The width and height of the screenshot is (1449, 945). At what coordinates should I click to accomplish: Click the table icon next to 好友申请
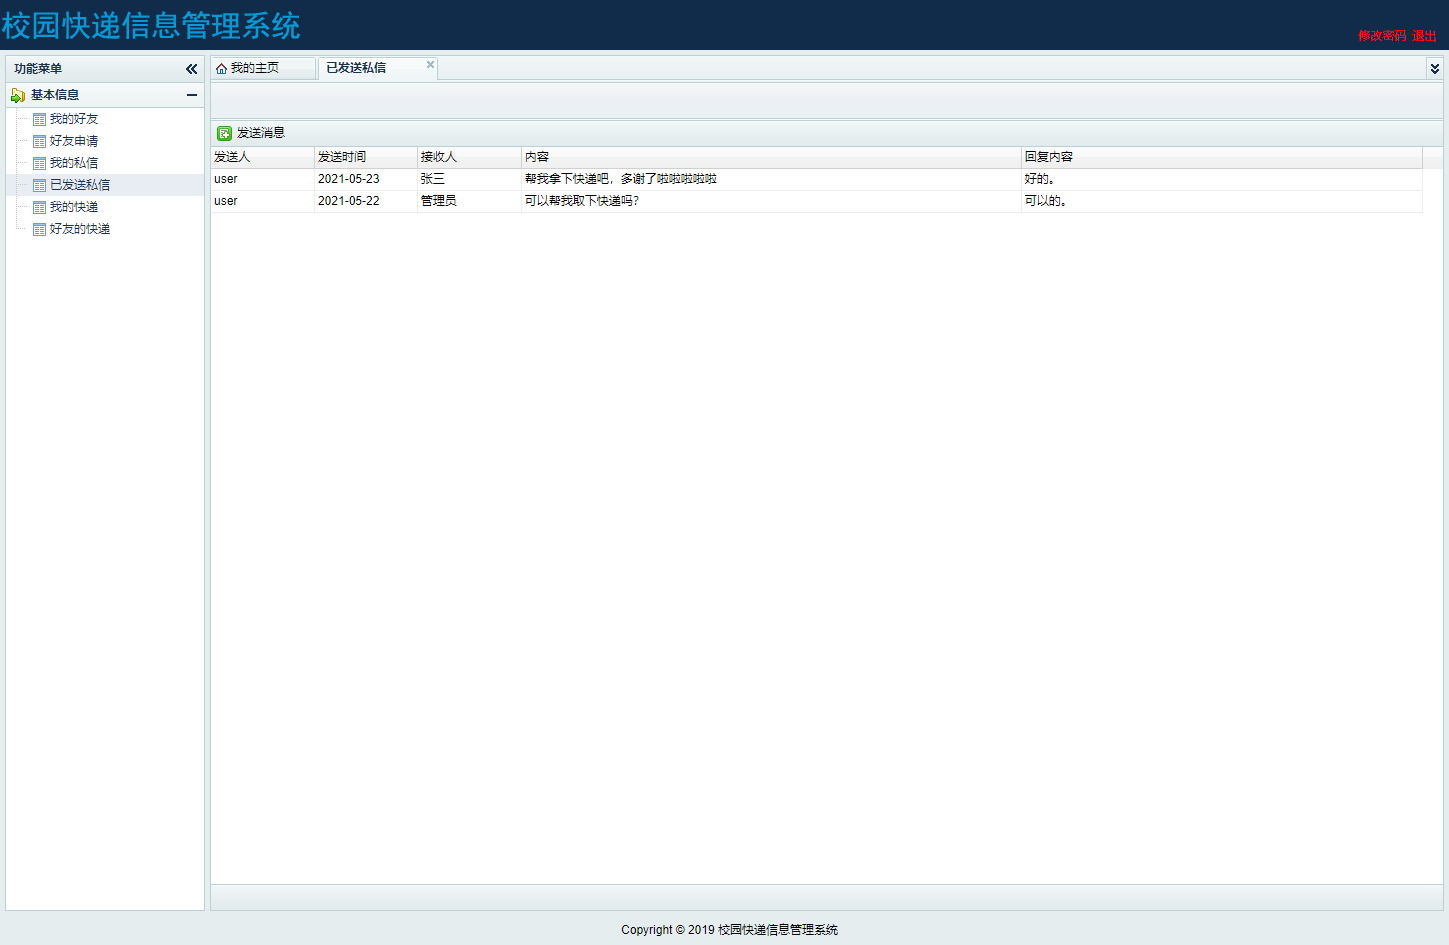tap(39, 141)
